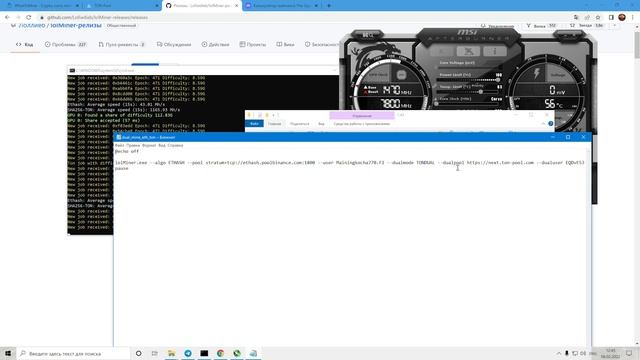Click the Afterburner info (i) button
The image size is (640, 360).
point(495,51)
